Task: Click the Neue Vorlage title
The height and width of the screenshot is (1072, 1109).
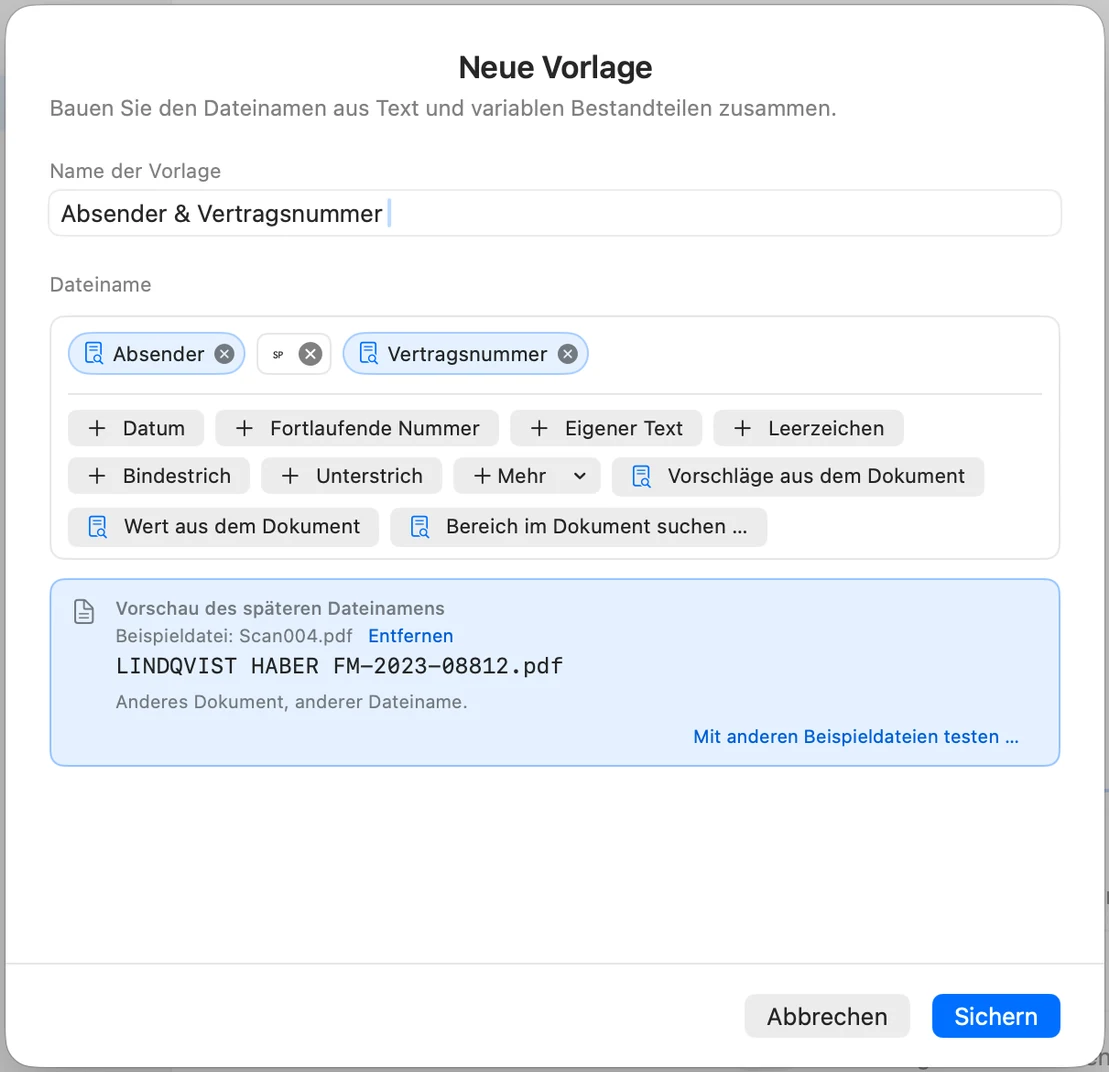Action: coord(555,68)
